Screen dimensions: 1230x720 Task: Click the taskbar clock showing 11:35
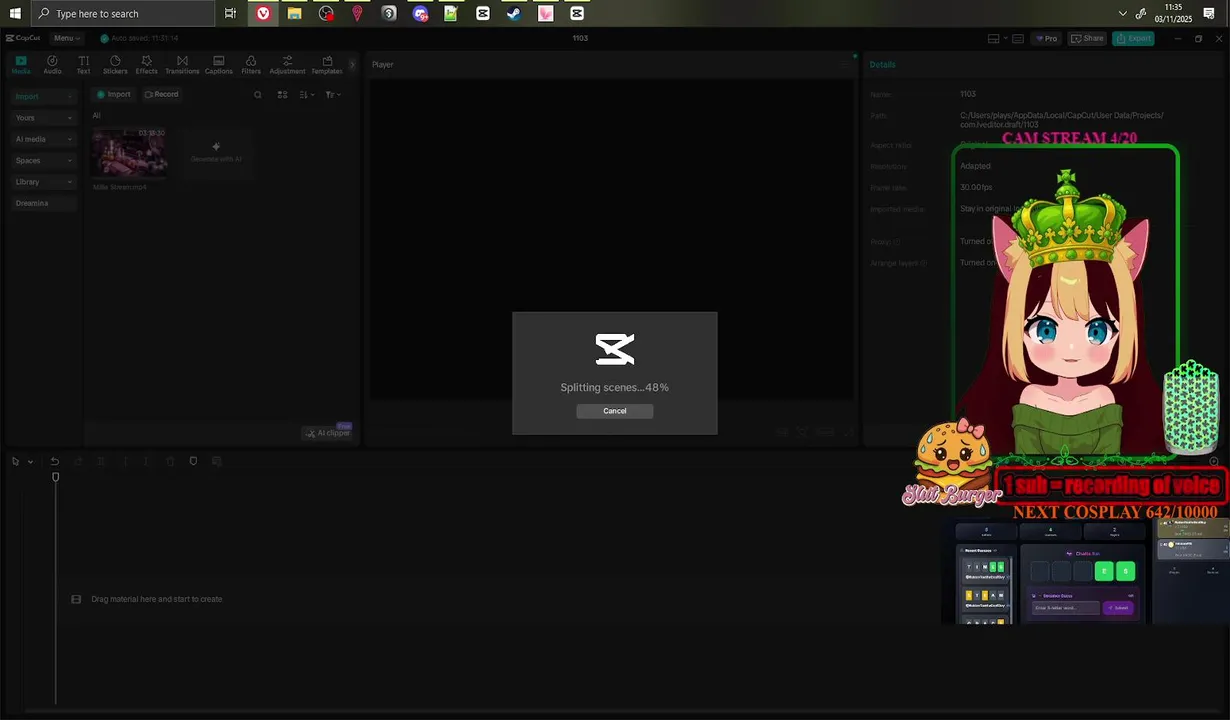[1173, 13]
